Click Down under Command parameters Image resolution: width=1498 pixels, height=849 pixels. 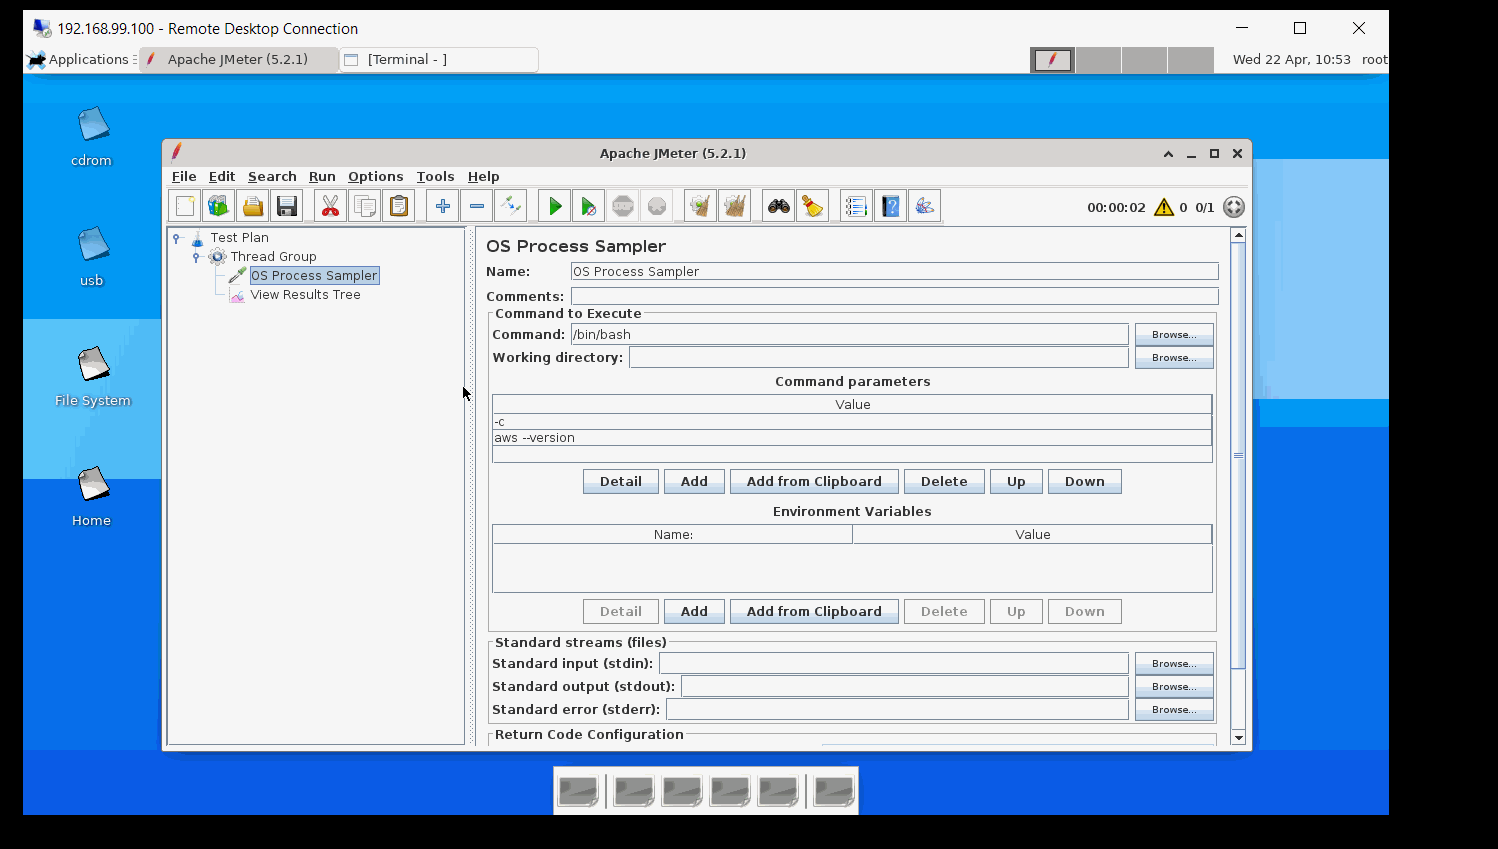click(x=1085, y=481)
